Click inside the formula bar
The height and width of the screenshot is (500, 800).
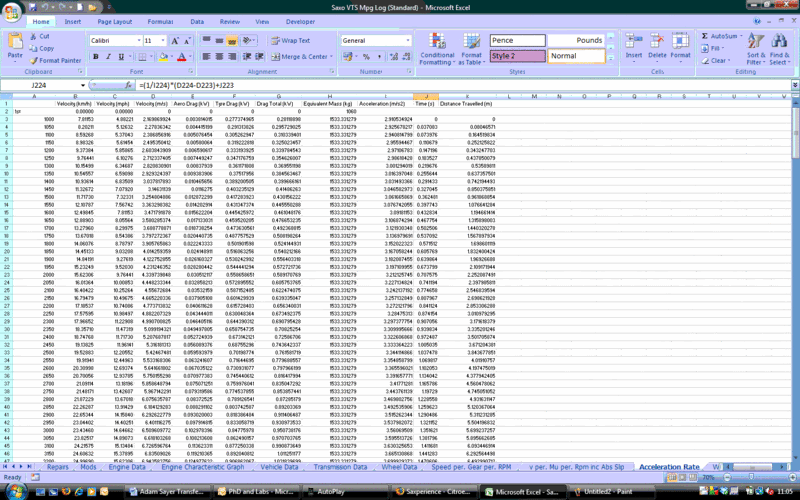463,85
